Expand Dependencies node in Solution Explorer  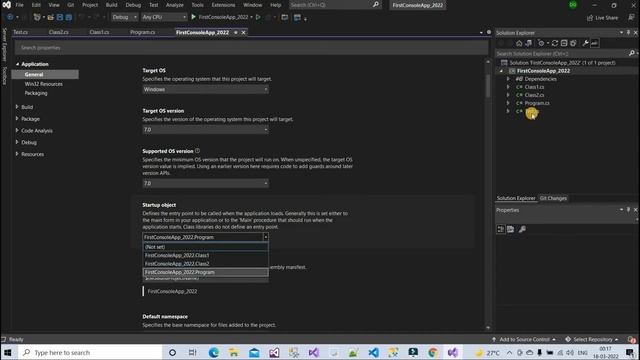pyautogui.click(x=508, y=79)
